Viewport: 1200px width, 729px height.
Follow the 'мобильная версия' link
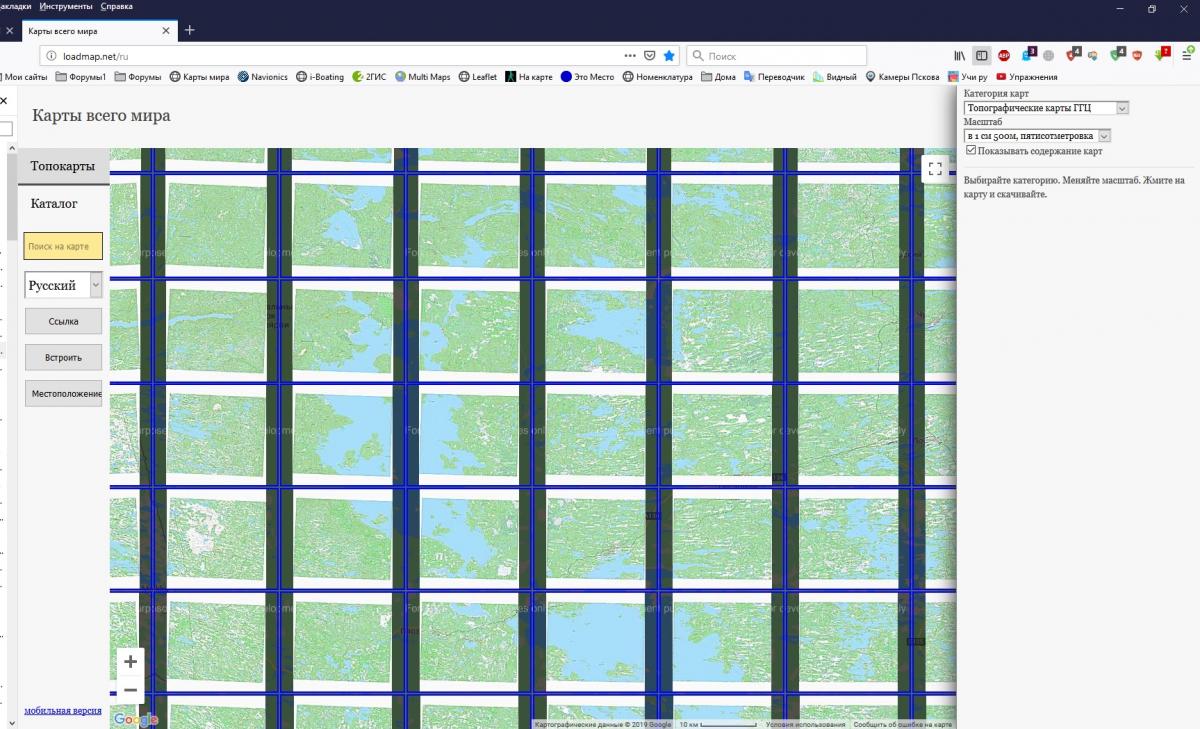click(x=63, y=711)
